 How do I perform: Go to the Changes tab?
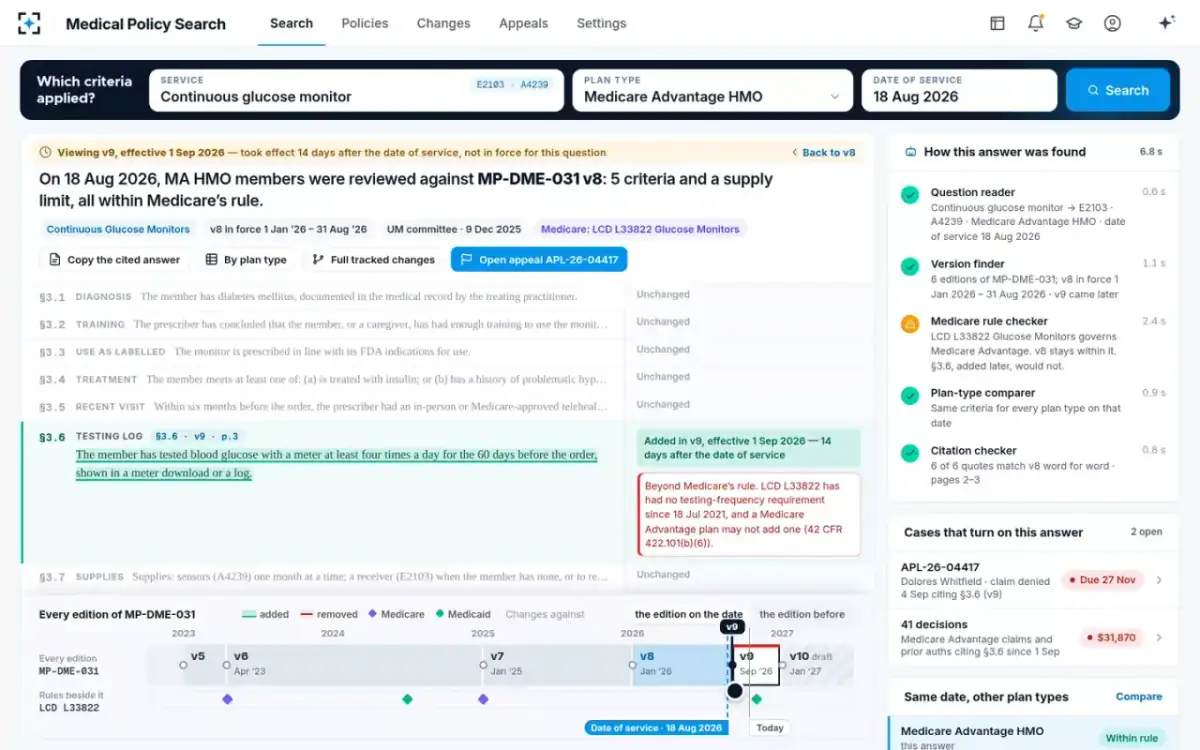pyautogui.click(x=443, y=23)
